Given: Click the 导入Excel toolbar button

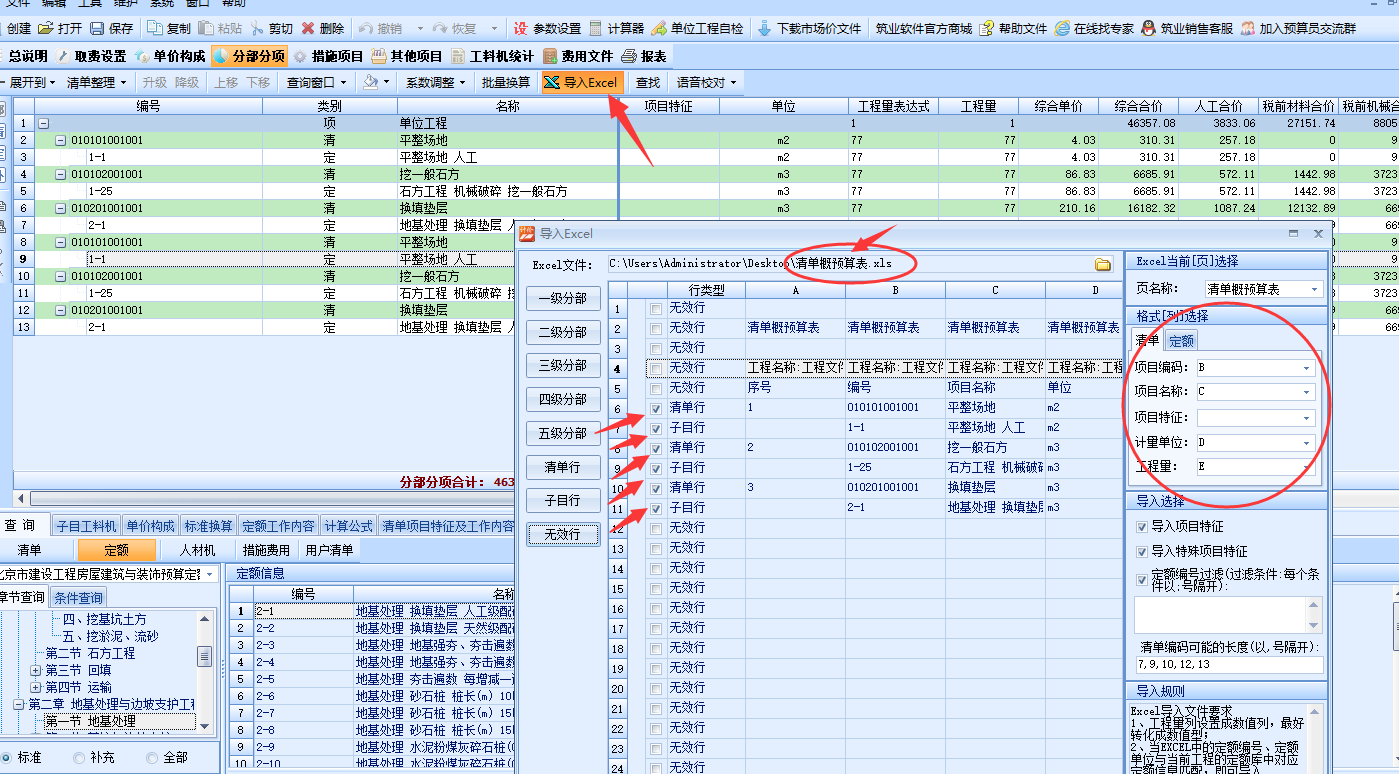Looking at the screenshot, I should (x=581, y=82).
